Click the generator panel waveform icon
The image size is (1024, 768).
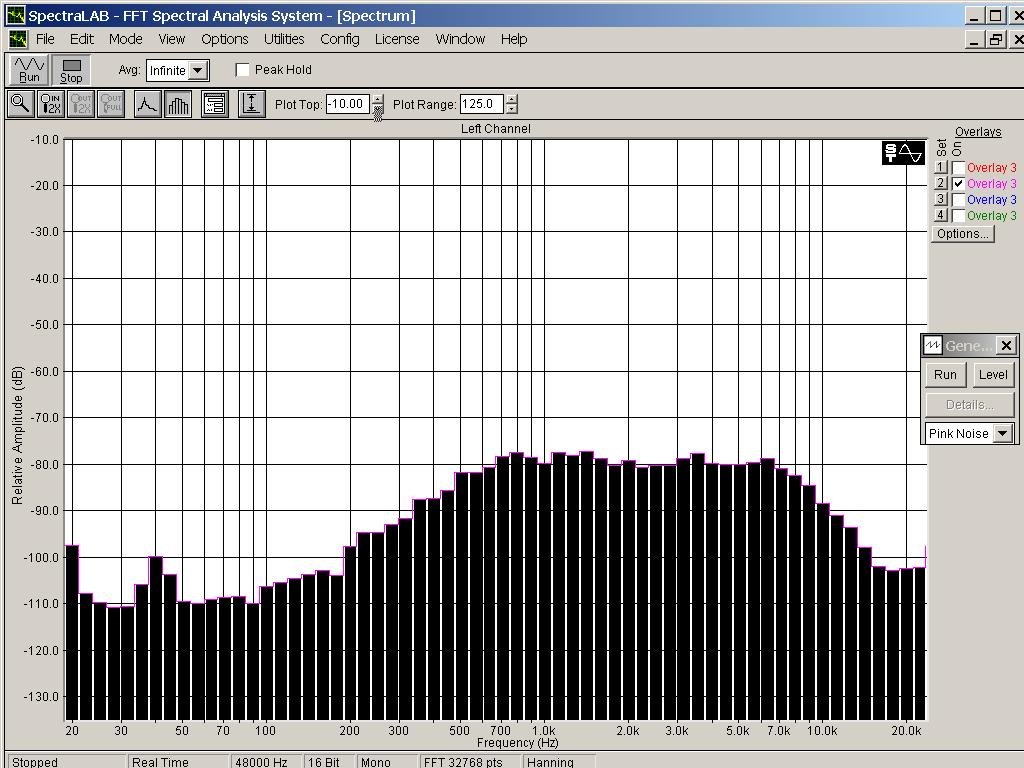click(933, 345)
